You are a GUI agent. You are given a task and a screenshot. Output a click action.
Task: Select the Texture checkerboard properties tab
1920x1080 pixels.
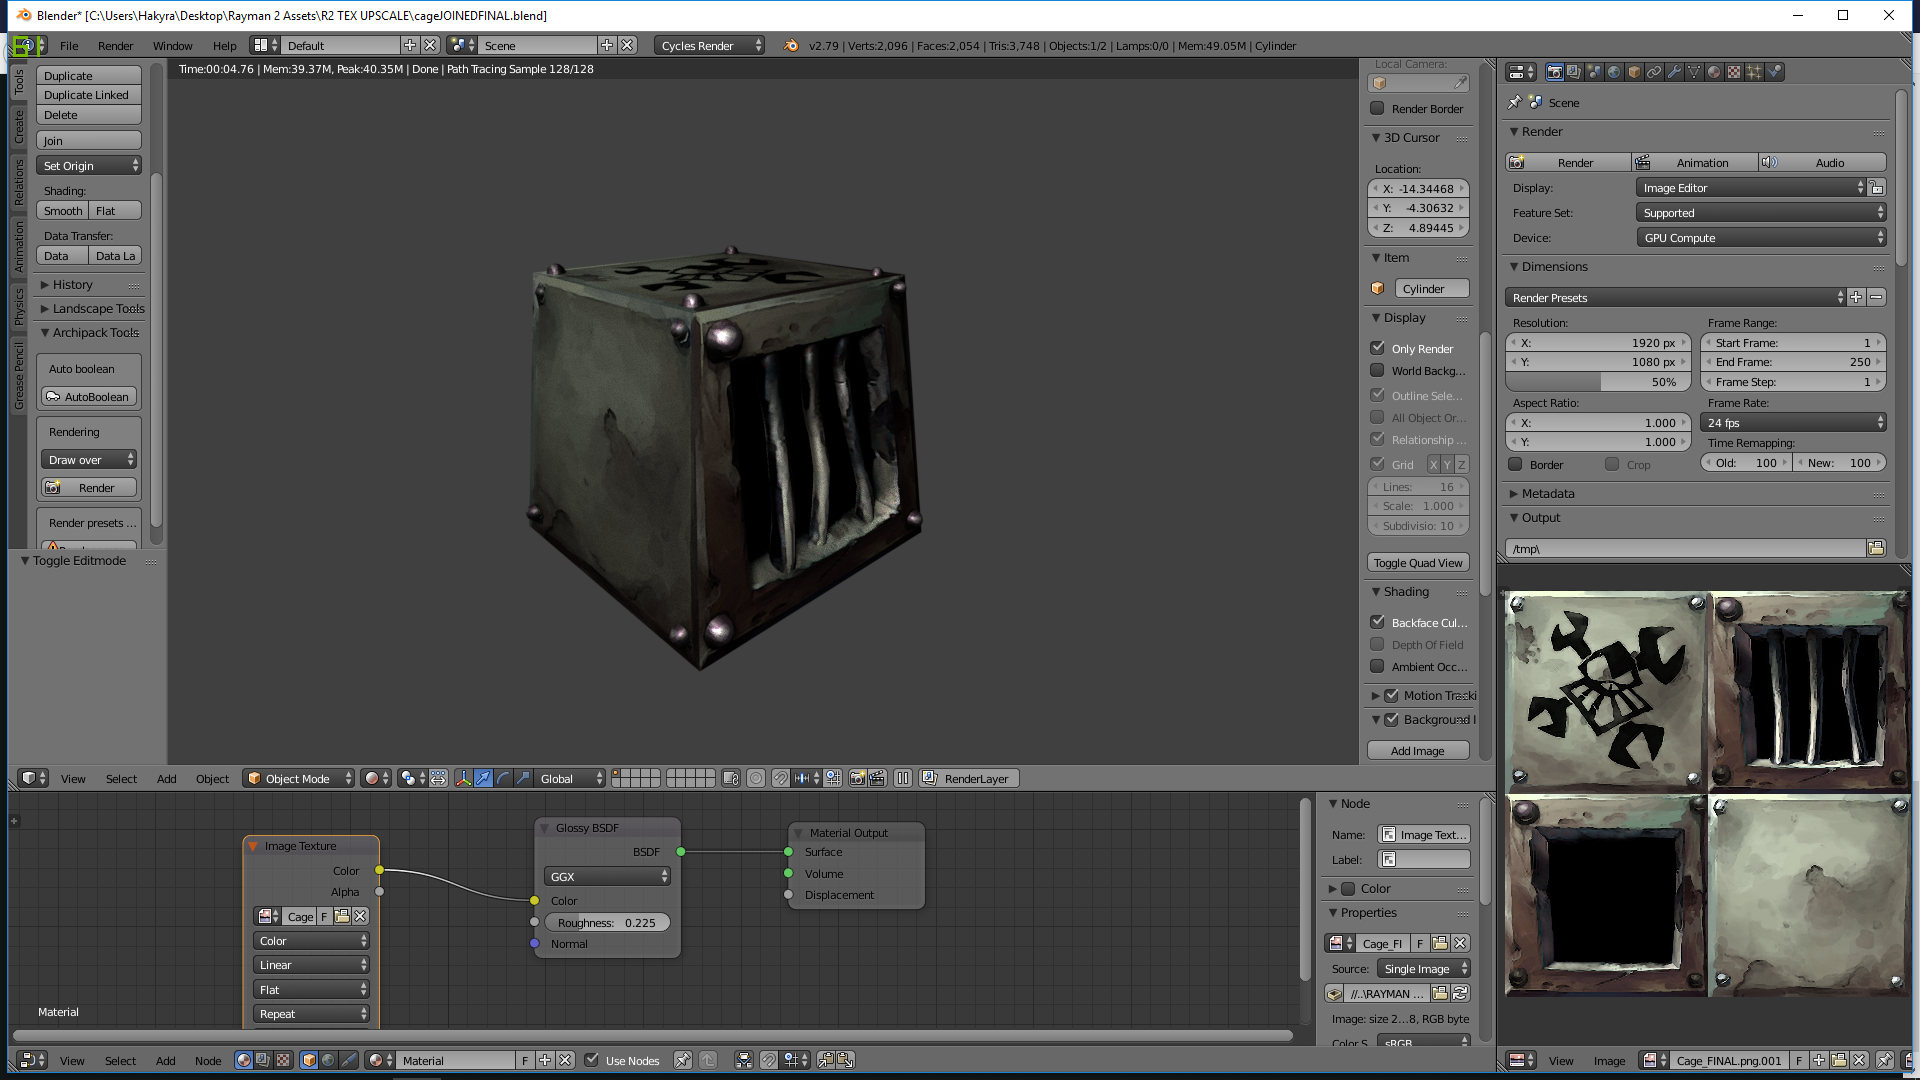coord(1734,72)
